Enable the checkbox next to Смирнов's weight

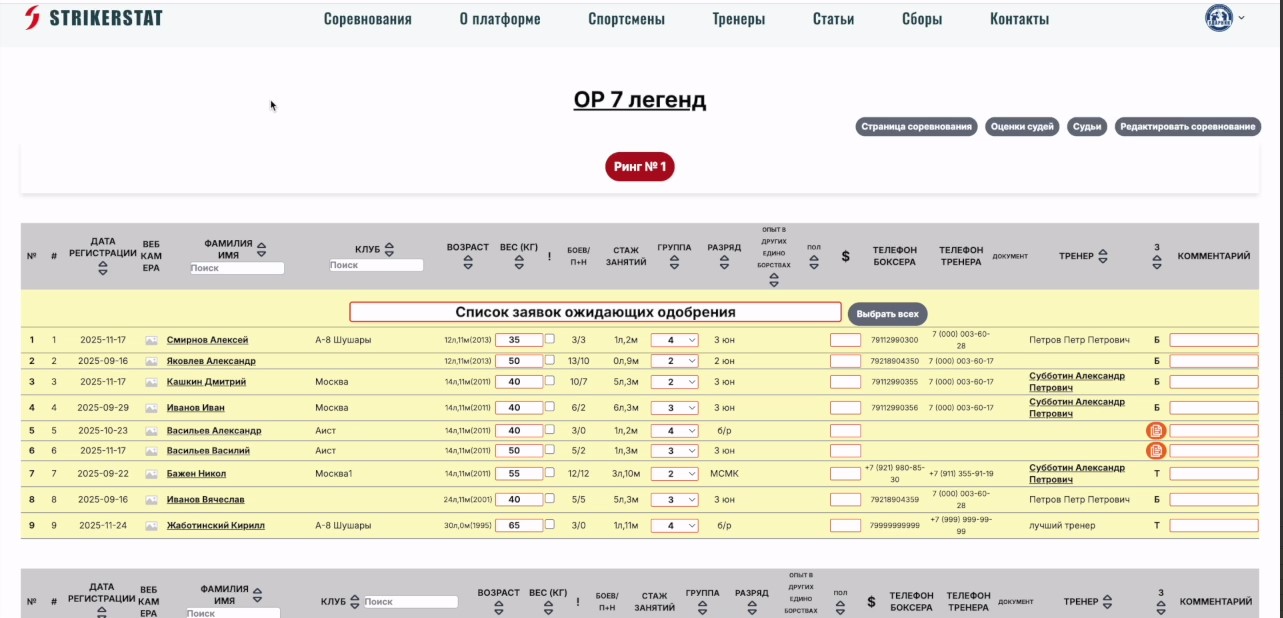click(551, 339)
